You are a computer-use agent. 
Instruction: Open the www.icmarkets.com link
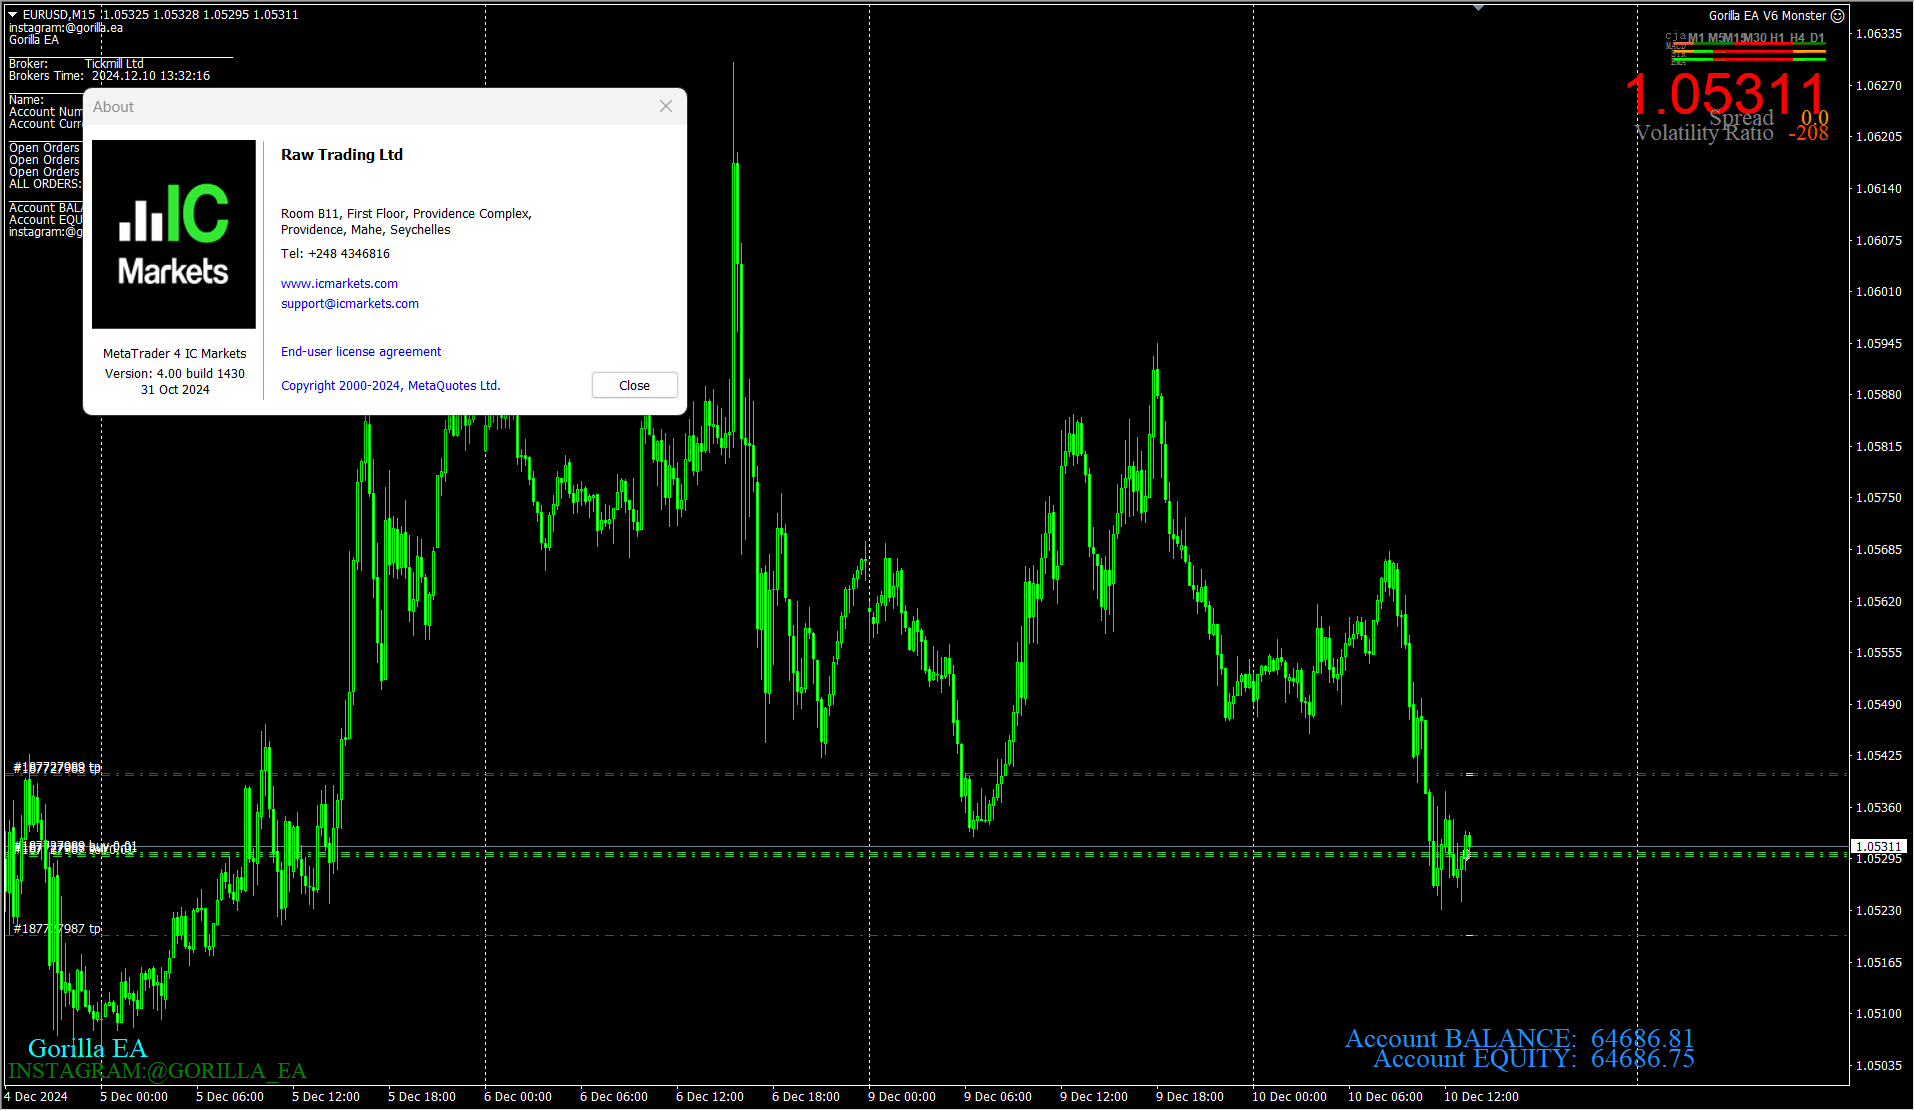(x=339, y=284)
